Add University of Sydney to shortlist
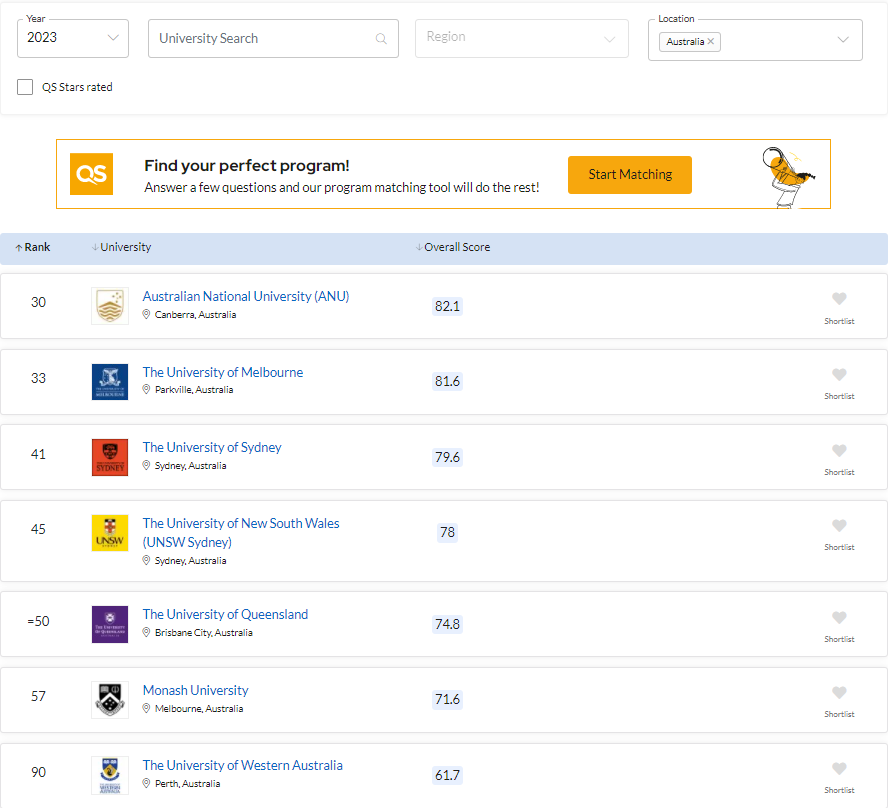 pos(839,451)
